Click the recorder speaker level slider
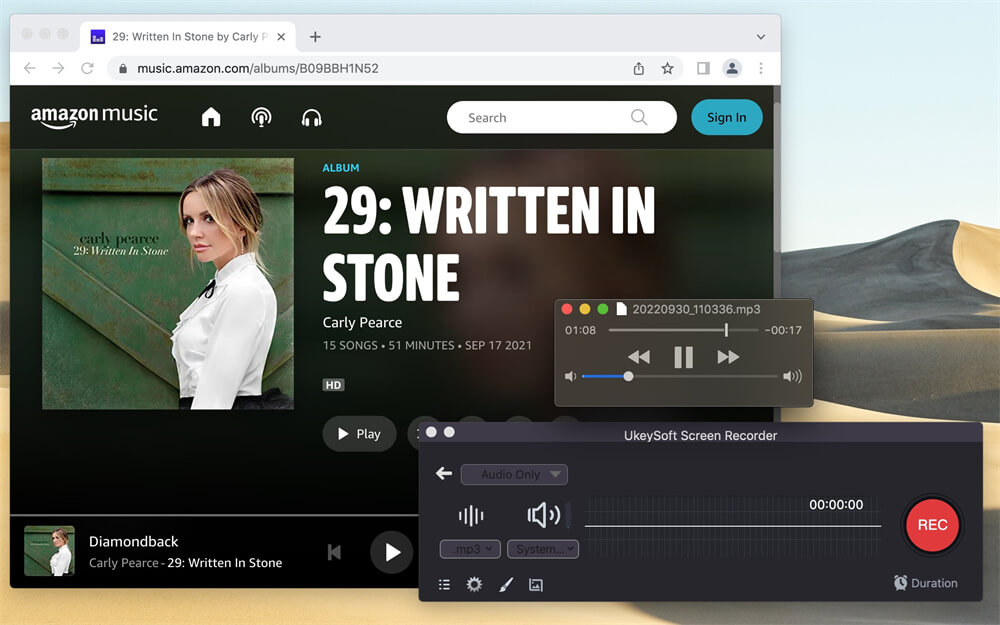The image size is (1000, 625). (x=569, y=515)
